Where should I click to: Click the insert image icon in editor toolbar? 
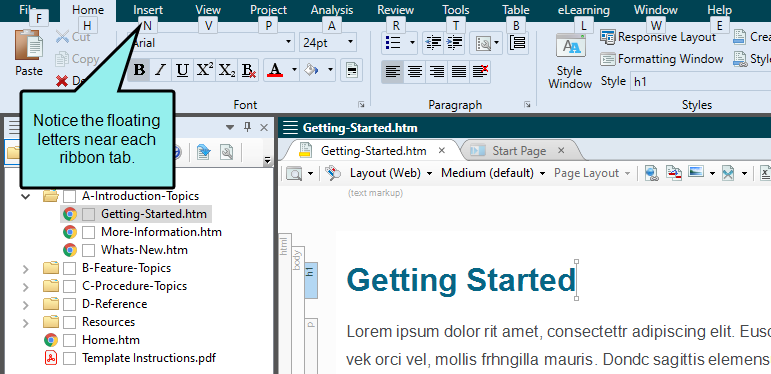coord(695,172)
